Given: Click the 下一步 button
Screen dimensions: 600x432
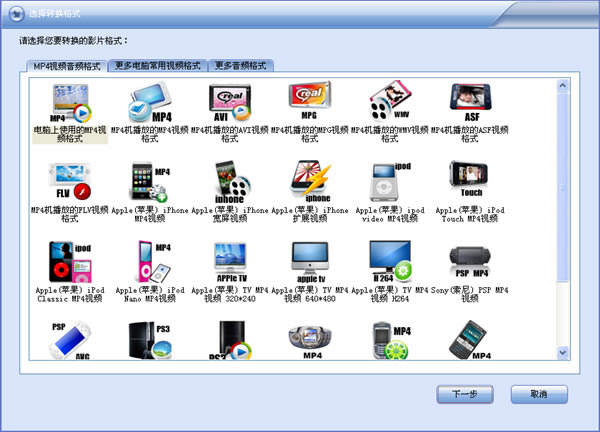Looking at the screenshot, I should point(465,394).
